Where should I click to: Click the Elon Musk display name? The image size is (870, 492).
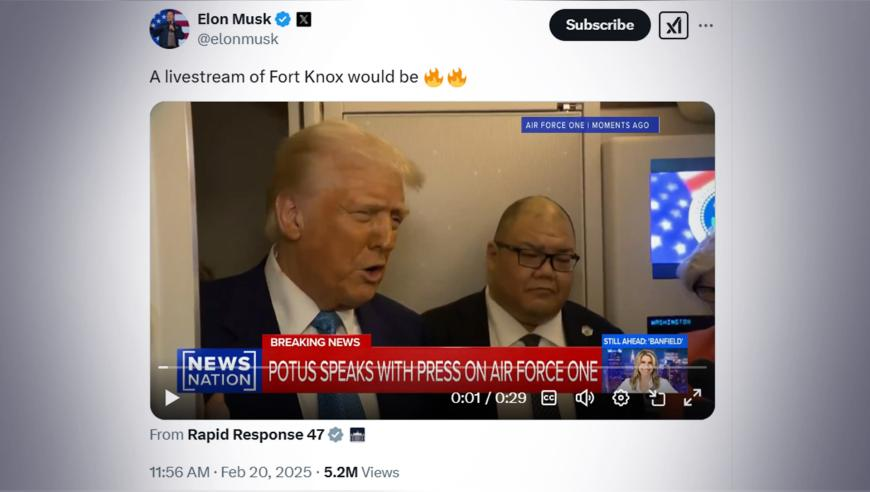pos(234,19)
